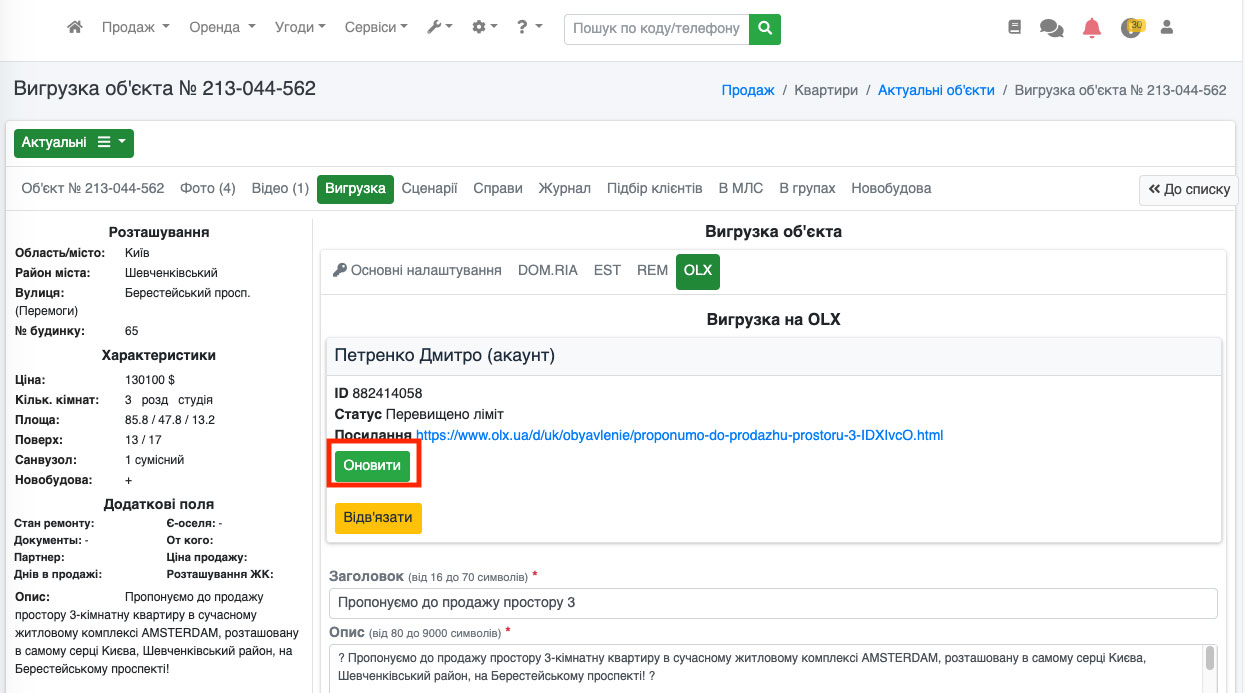Open the user profile icon

coord(1166,28)
